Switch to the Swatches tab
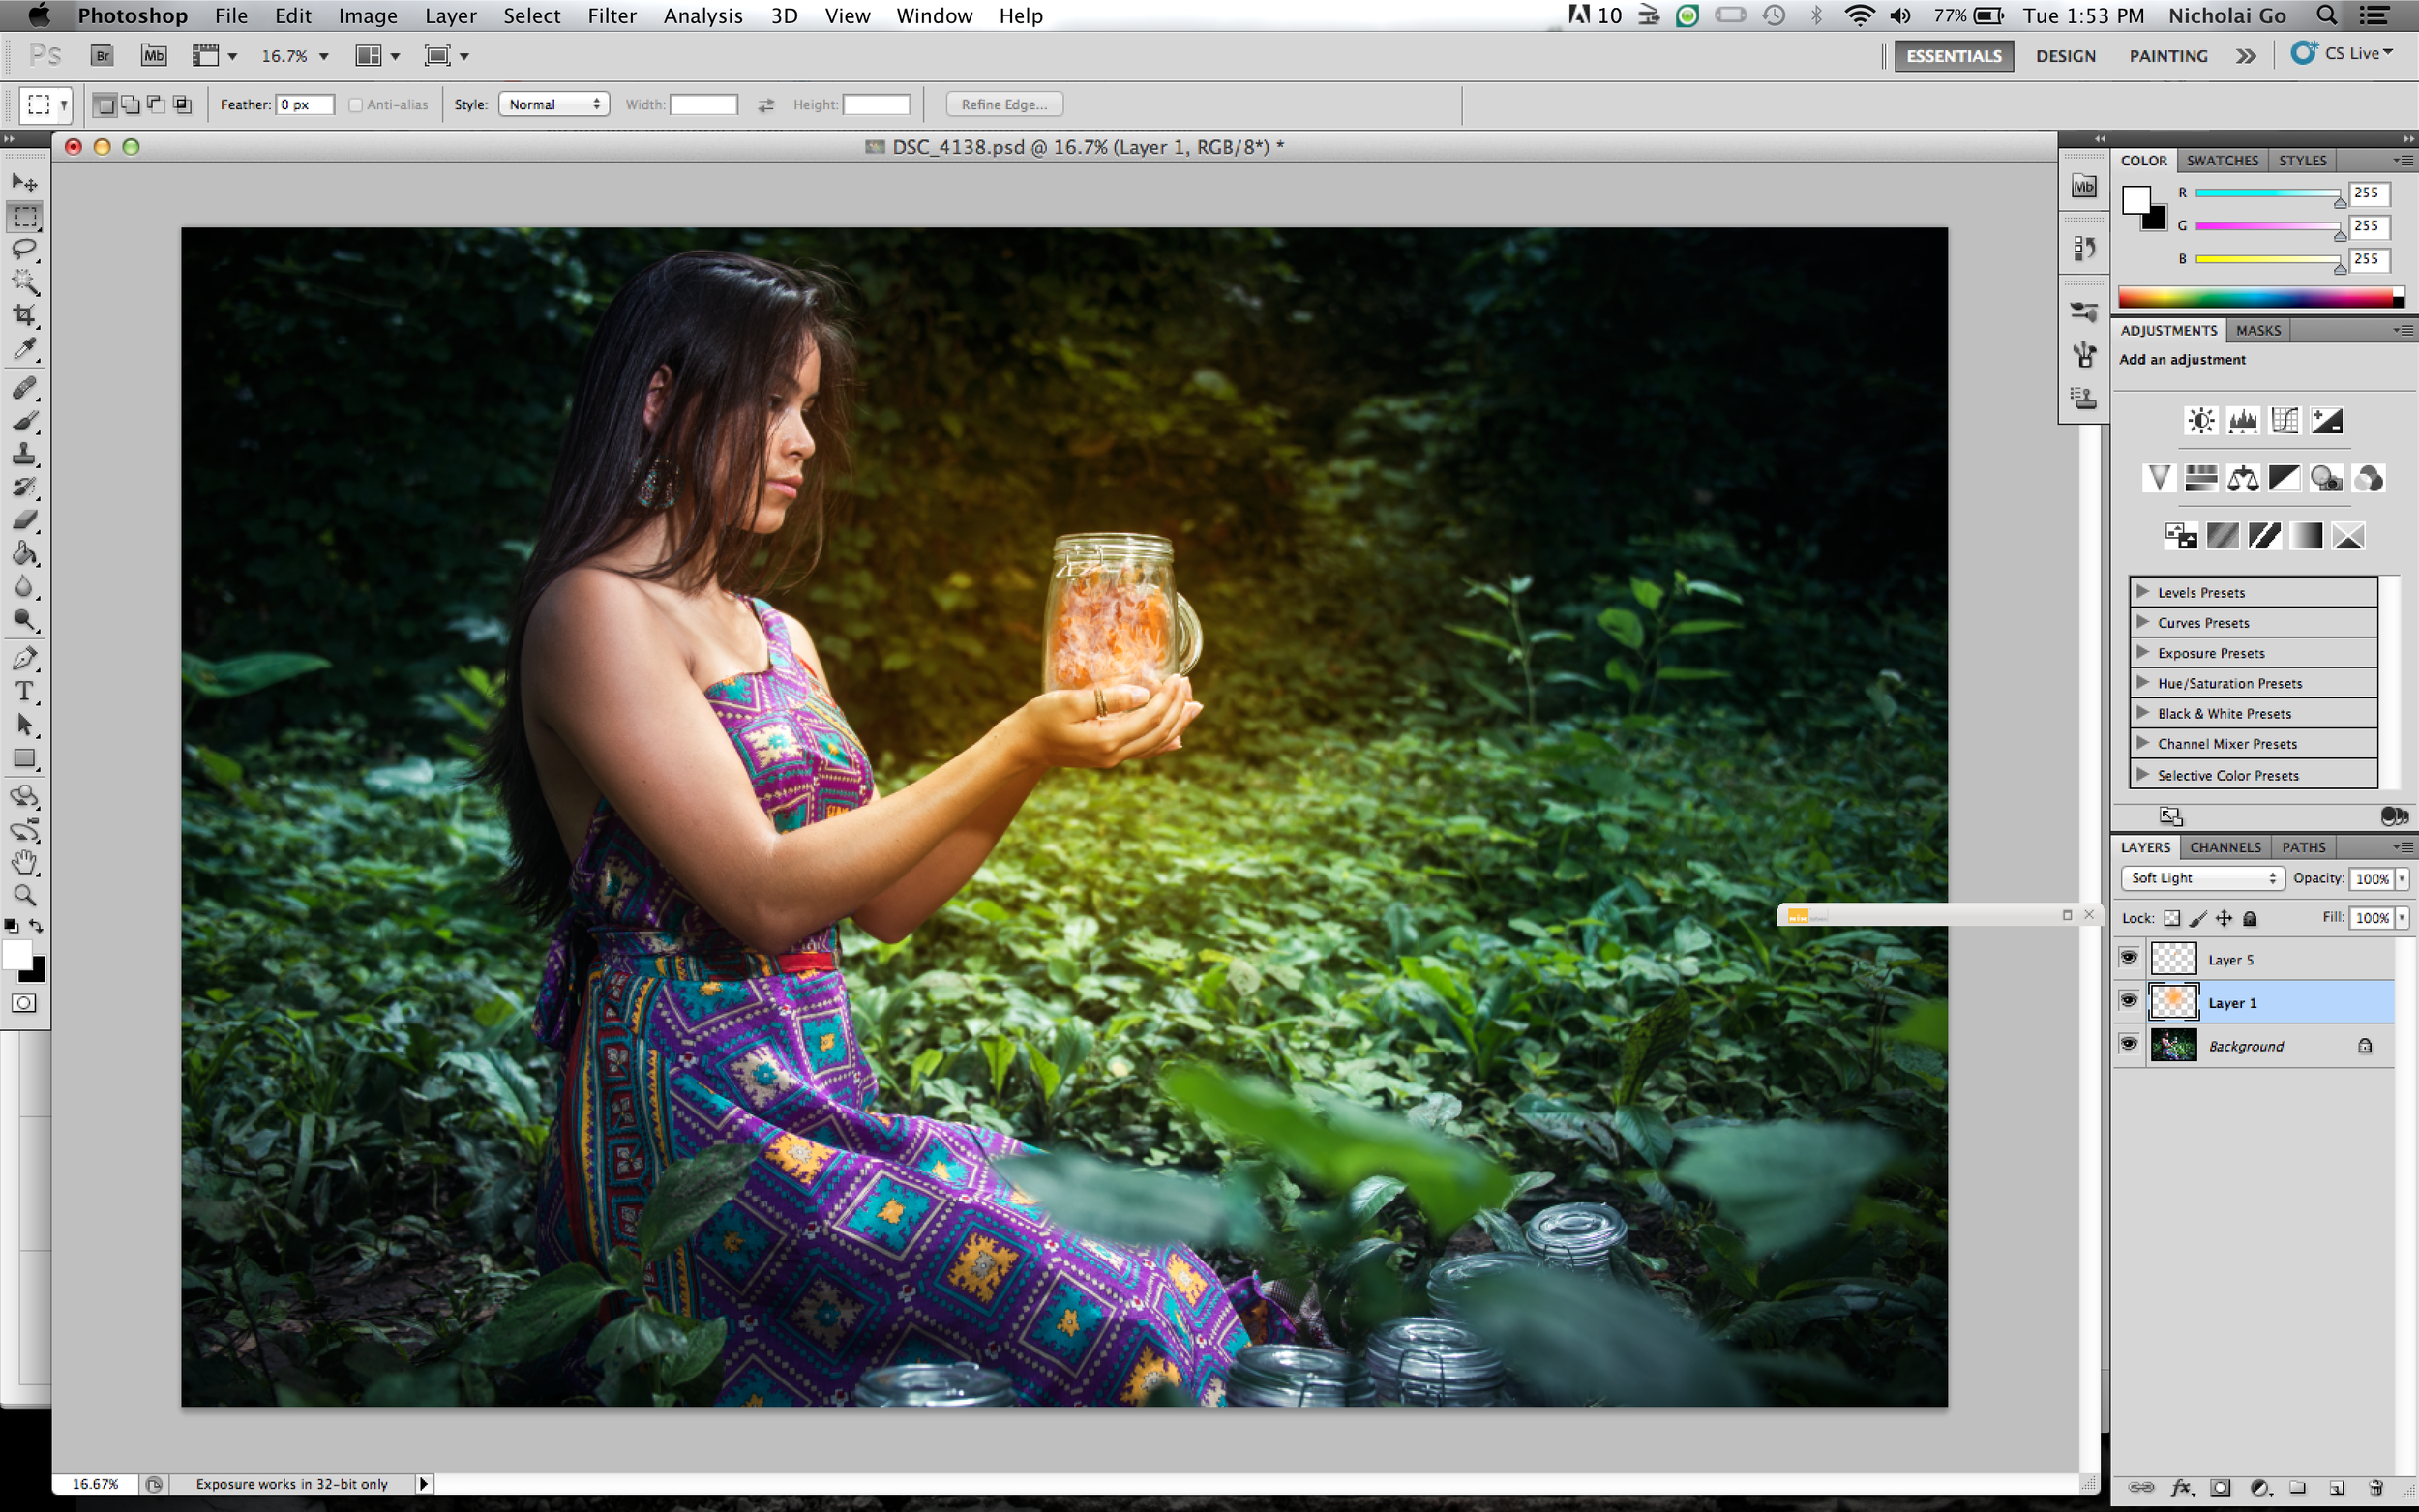 [2222, 160]
